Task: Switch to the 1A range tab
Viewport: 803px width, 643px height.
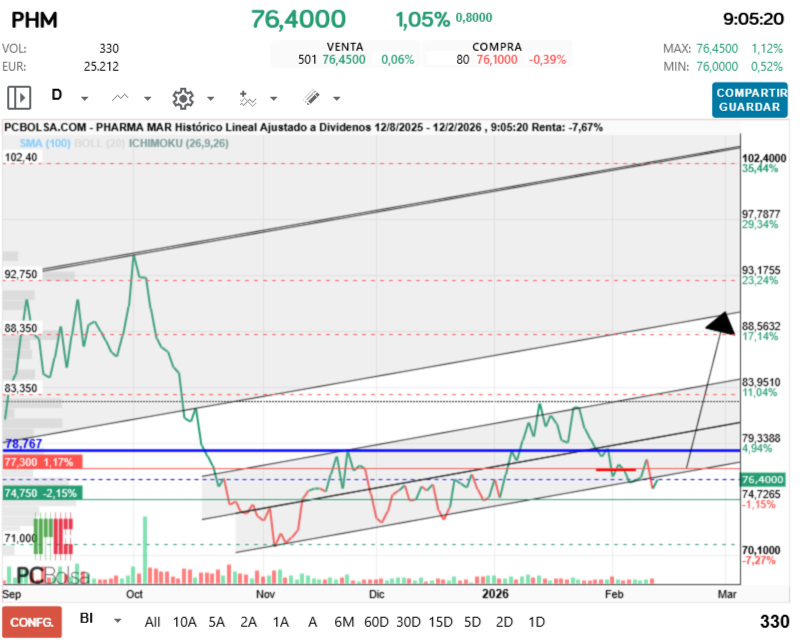Action: click(281, 622)
